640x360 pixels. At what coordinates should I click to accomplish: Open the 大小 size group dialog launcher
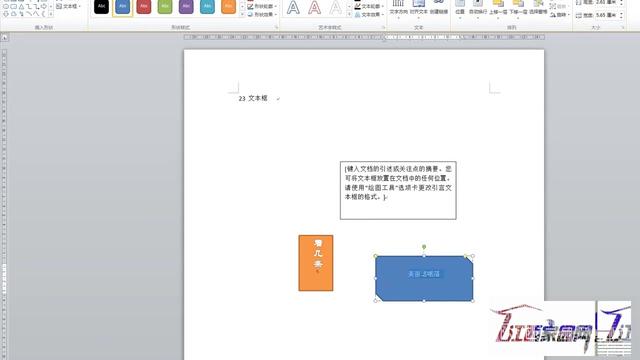623,28
